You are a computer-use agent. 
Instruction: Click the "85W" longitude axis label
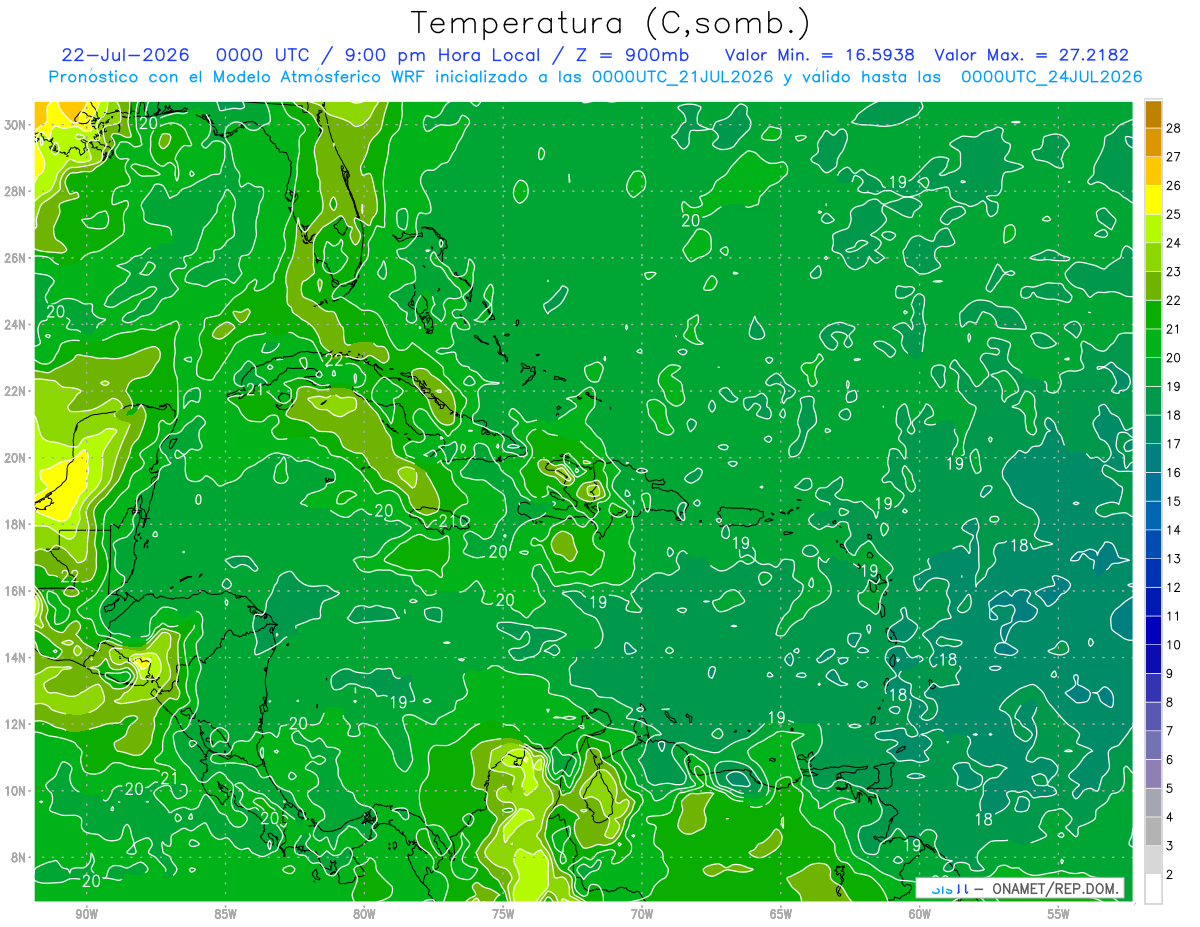pos(226,914)
